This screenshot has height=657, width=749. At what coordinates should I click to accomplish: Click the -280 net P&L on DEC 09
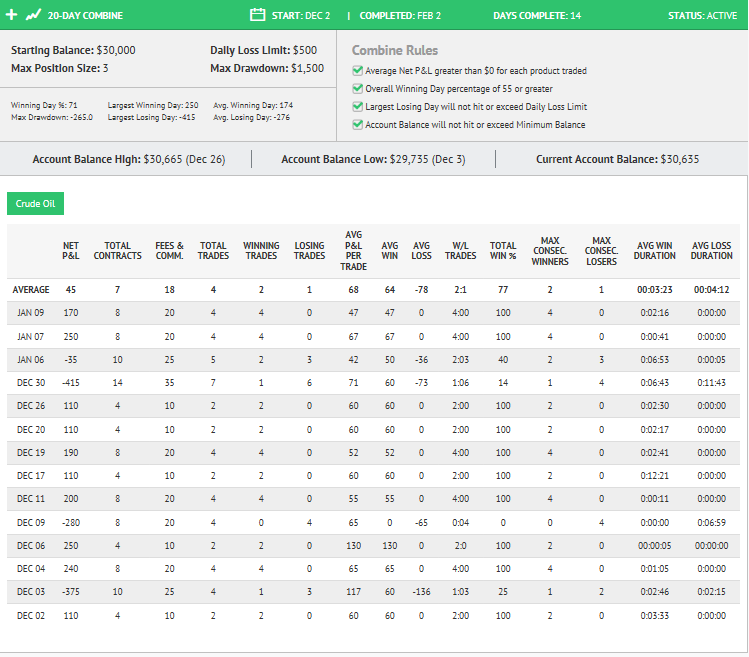pyautogui.click(x=71, y=522)
